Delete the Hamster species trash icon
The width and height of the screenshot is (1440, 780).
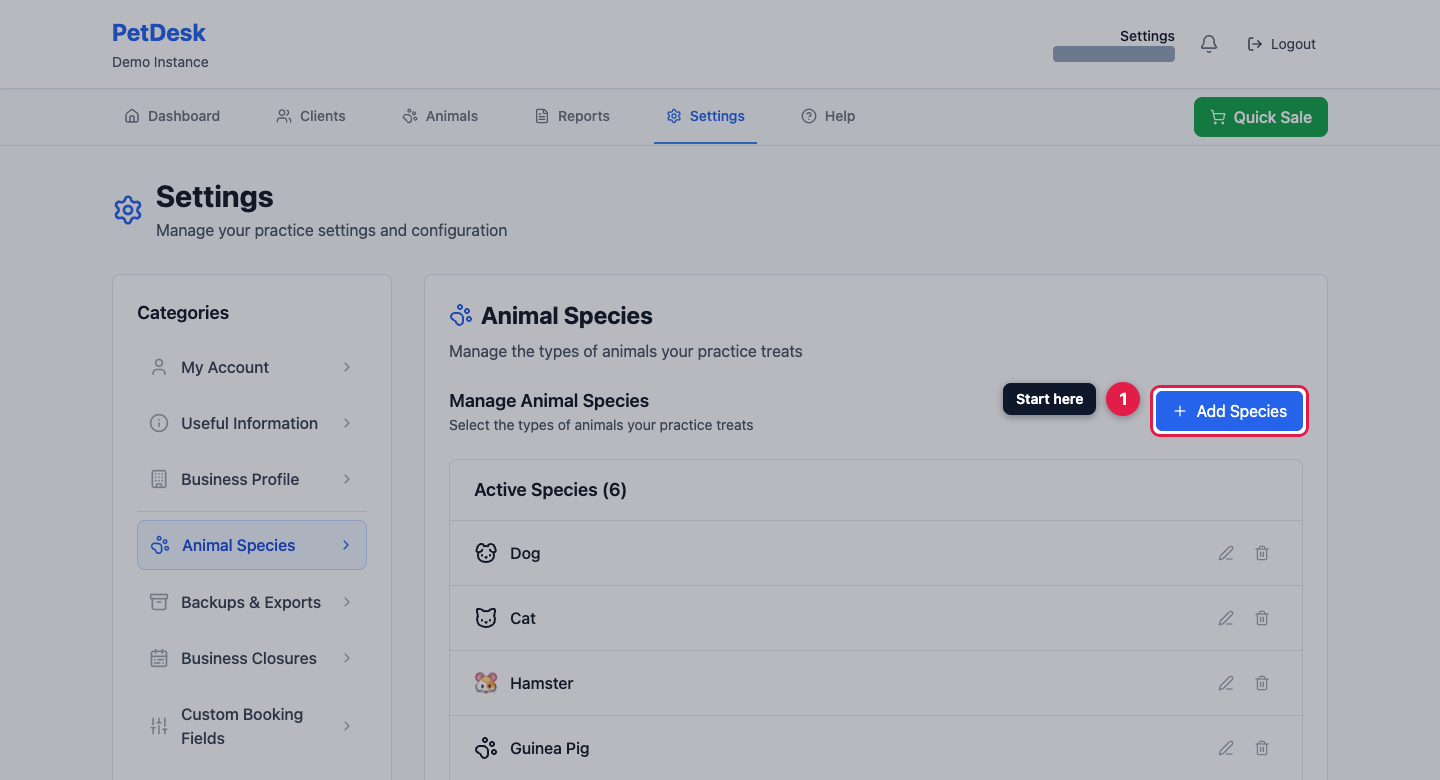[1262, 683]
